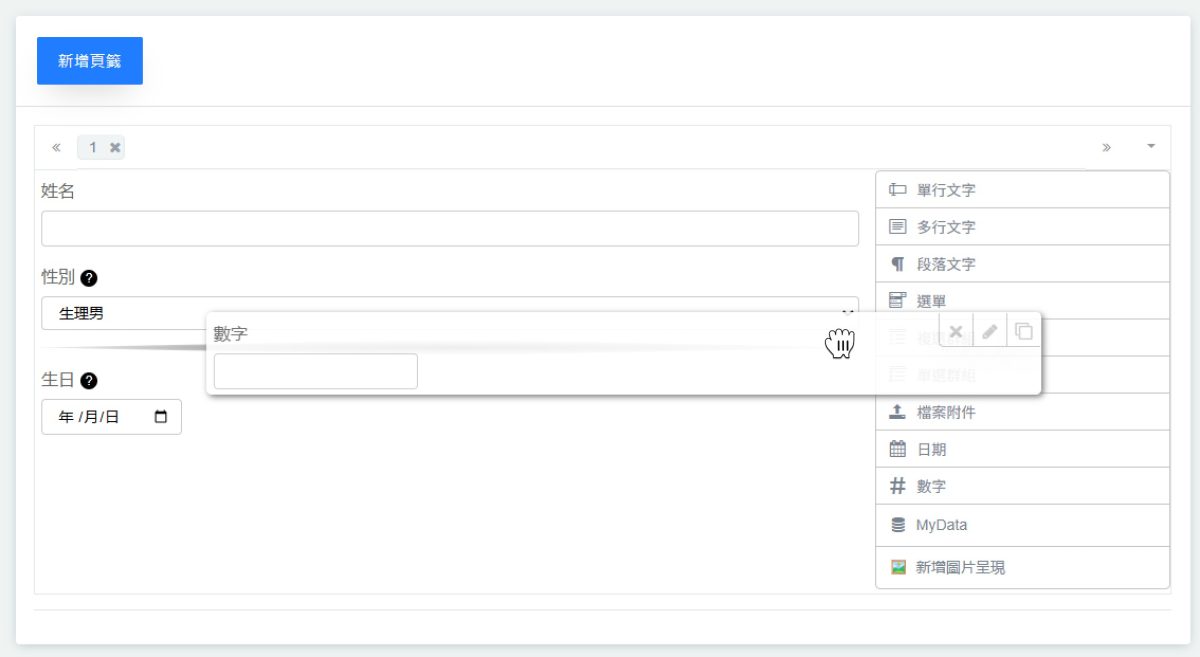Edit the 數字 field with pencil icon
1200x657 pixels.
click(x=990, y=332)
